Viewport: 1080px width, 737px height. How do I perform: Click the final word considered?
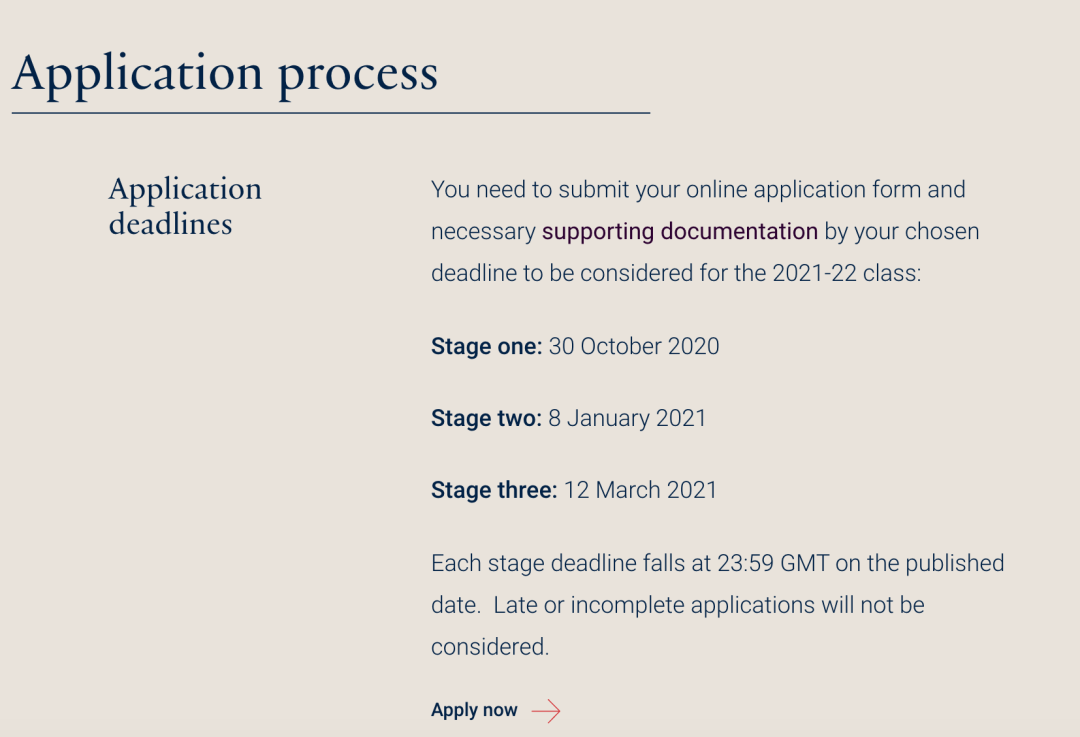pyautogui.click(x=490, y=647)
